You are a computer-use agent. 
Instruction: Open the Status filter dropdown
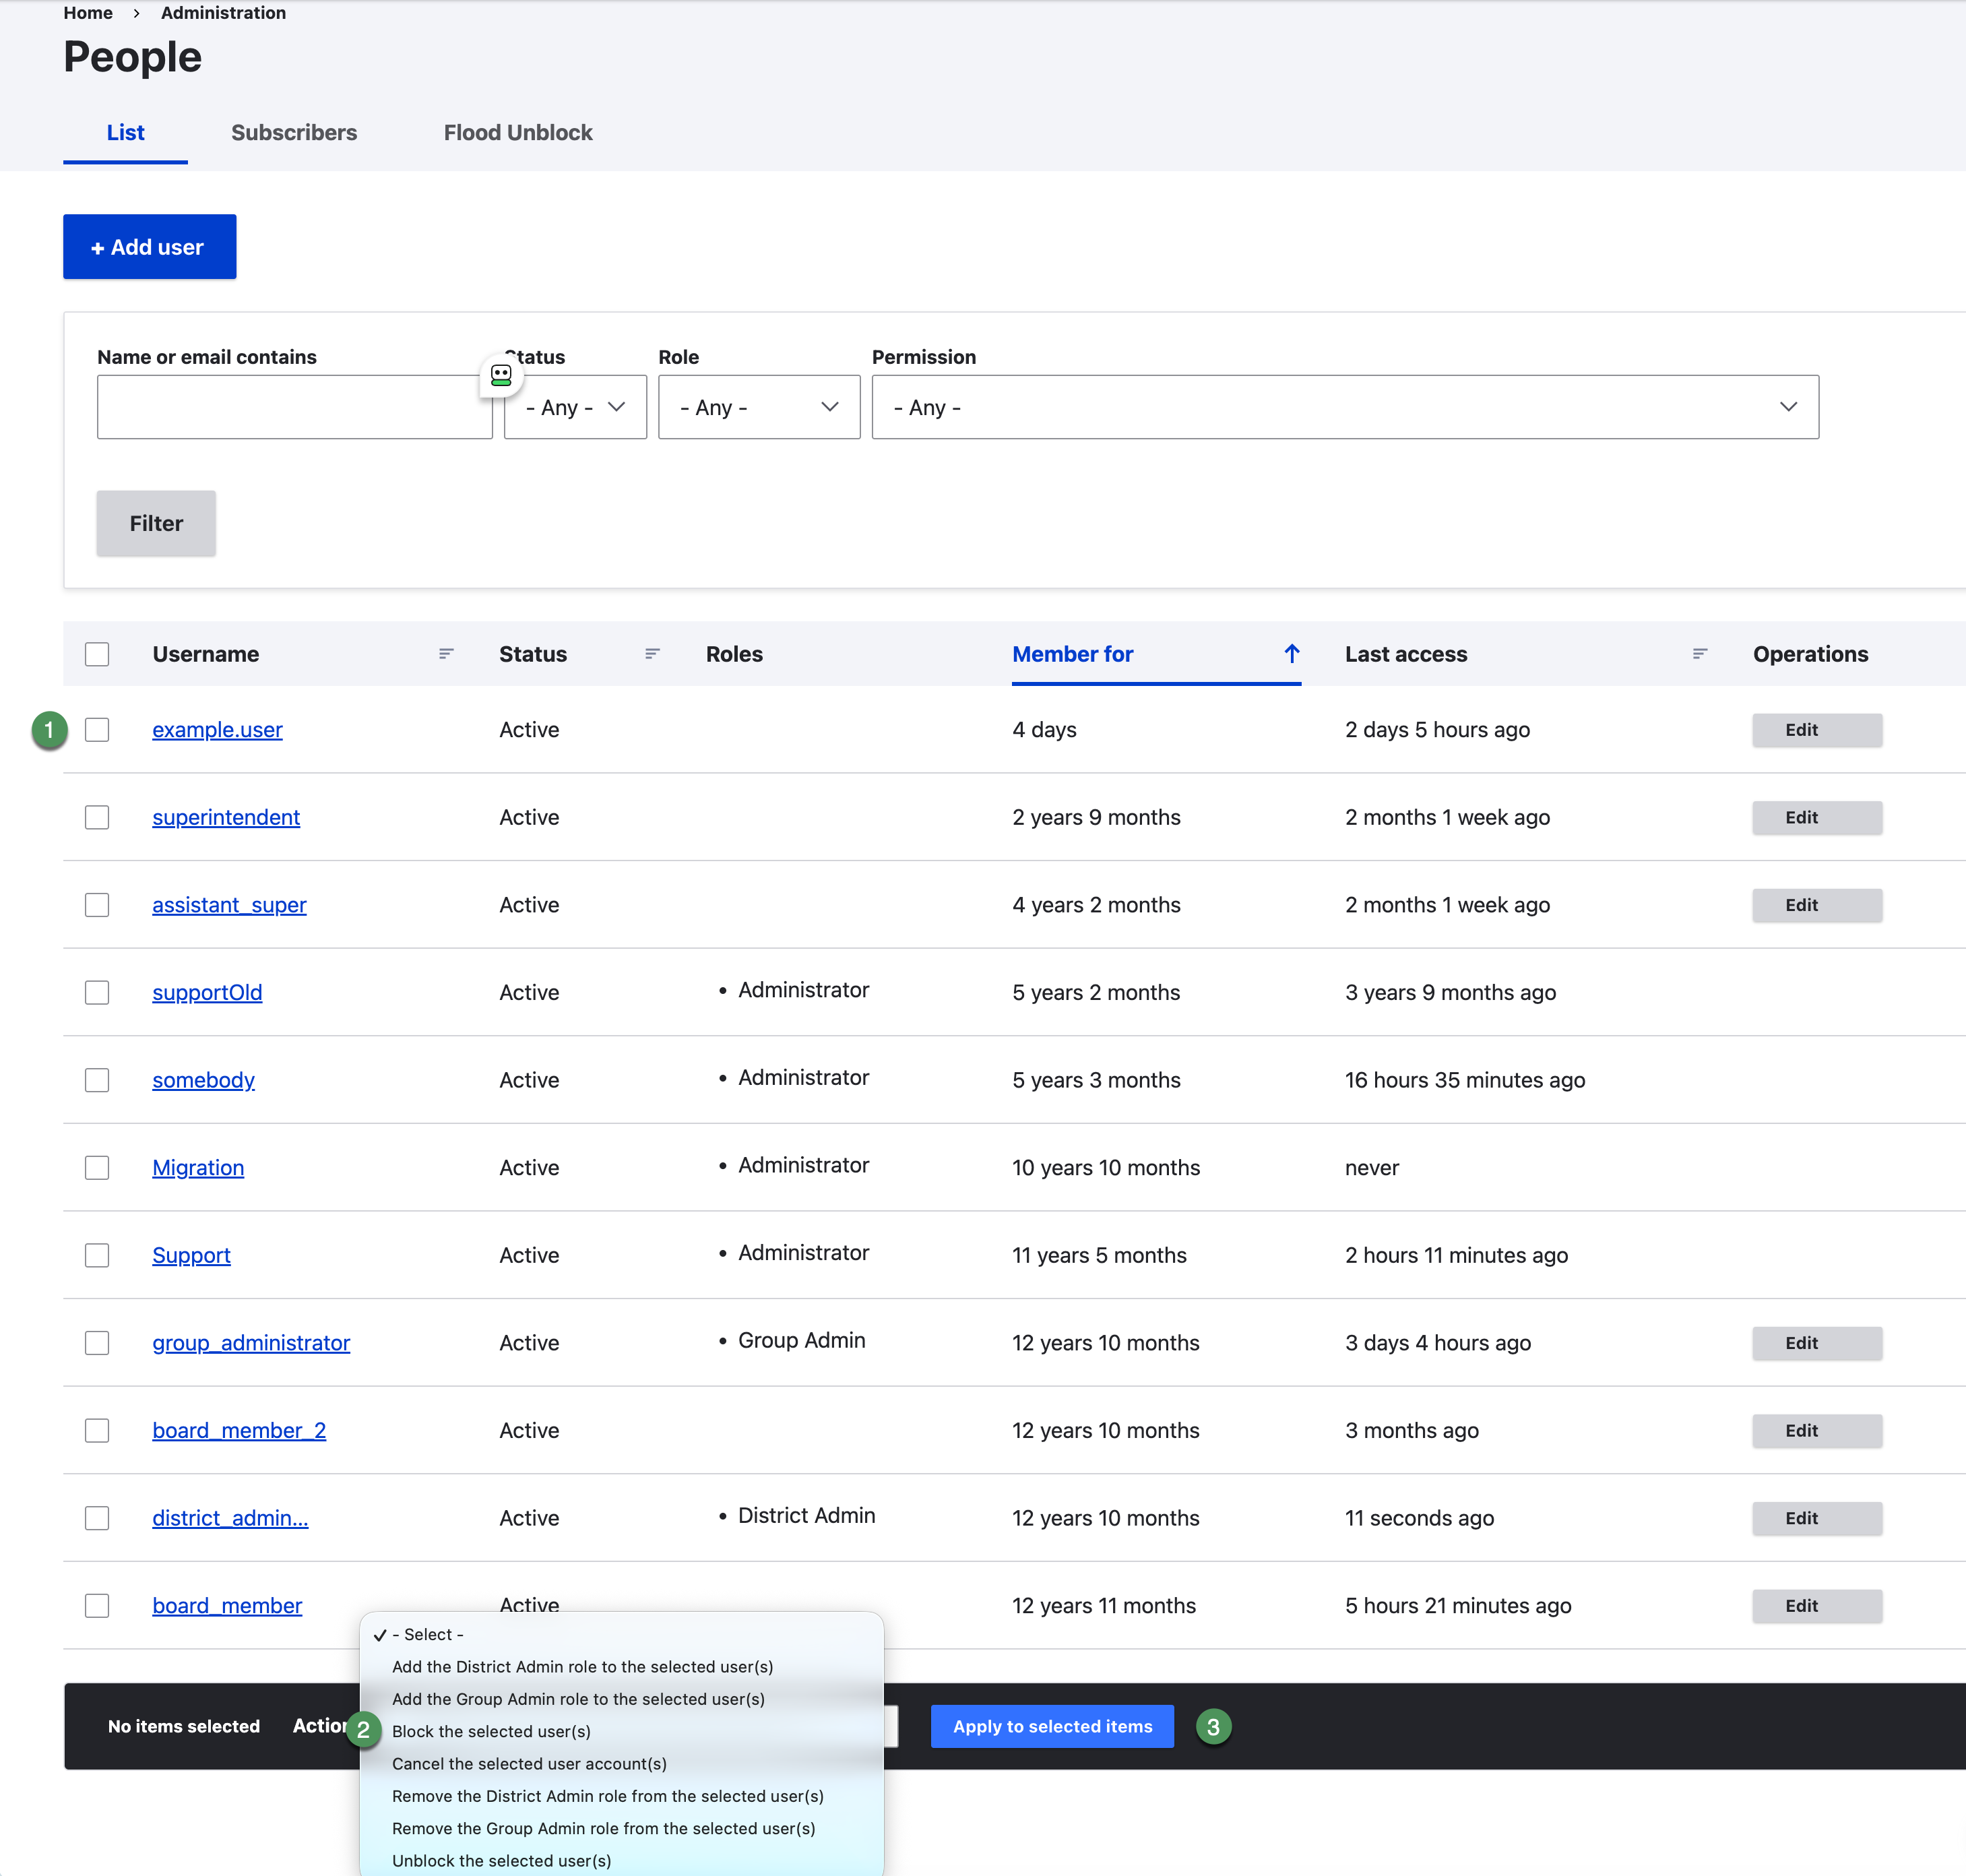coord(575,407)
